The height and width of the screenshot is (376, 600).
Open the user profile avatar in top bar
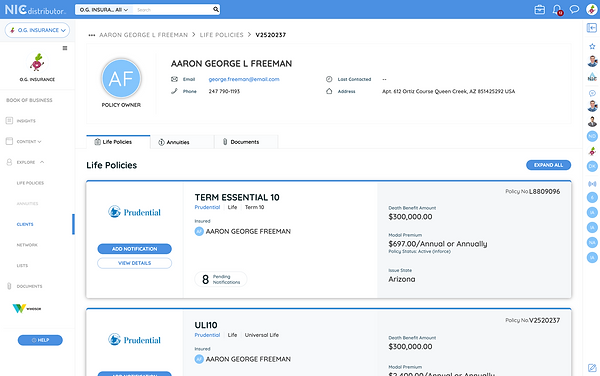point(592,9)
